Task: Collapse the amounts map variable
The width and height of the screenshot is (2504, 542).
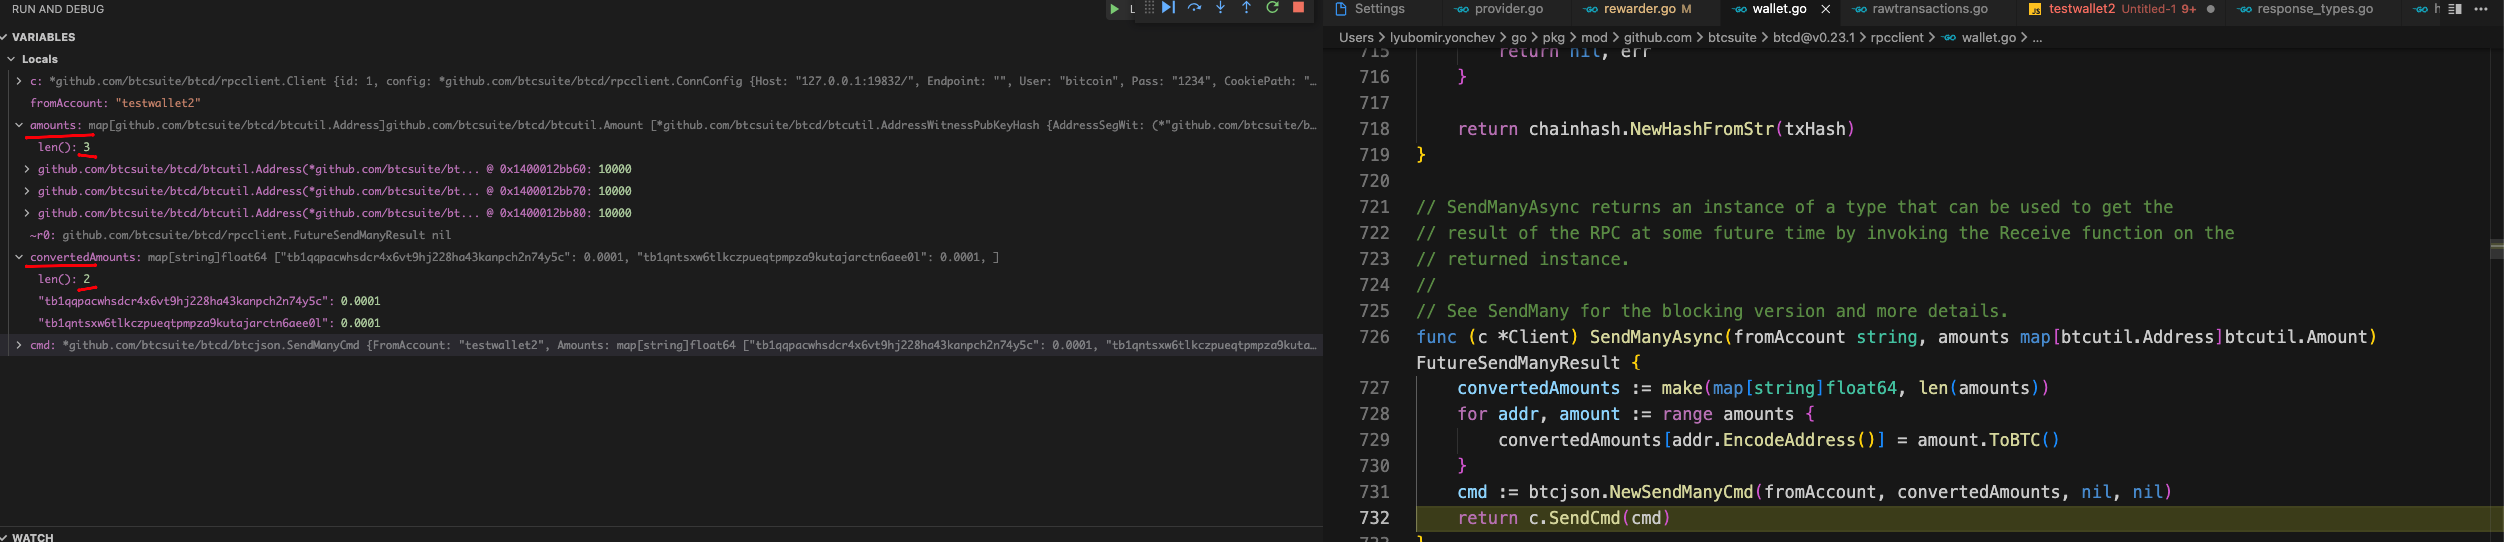Action: point(19,125)
